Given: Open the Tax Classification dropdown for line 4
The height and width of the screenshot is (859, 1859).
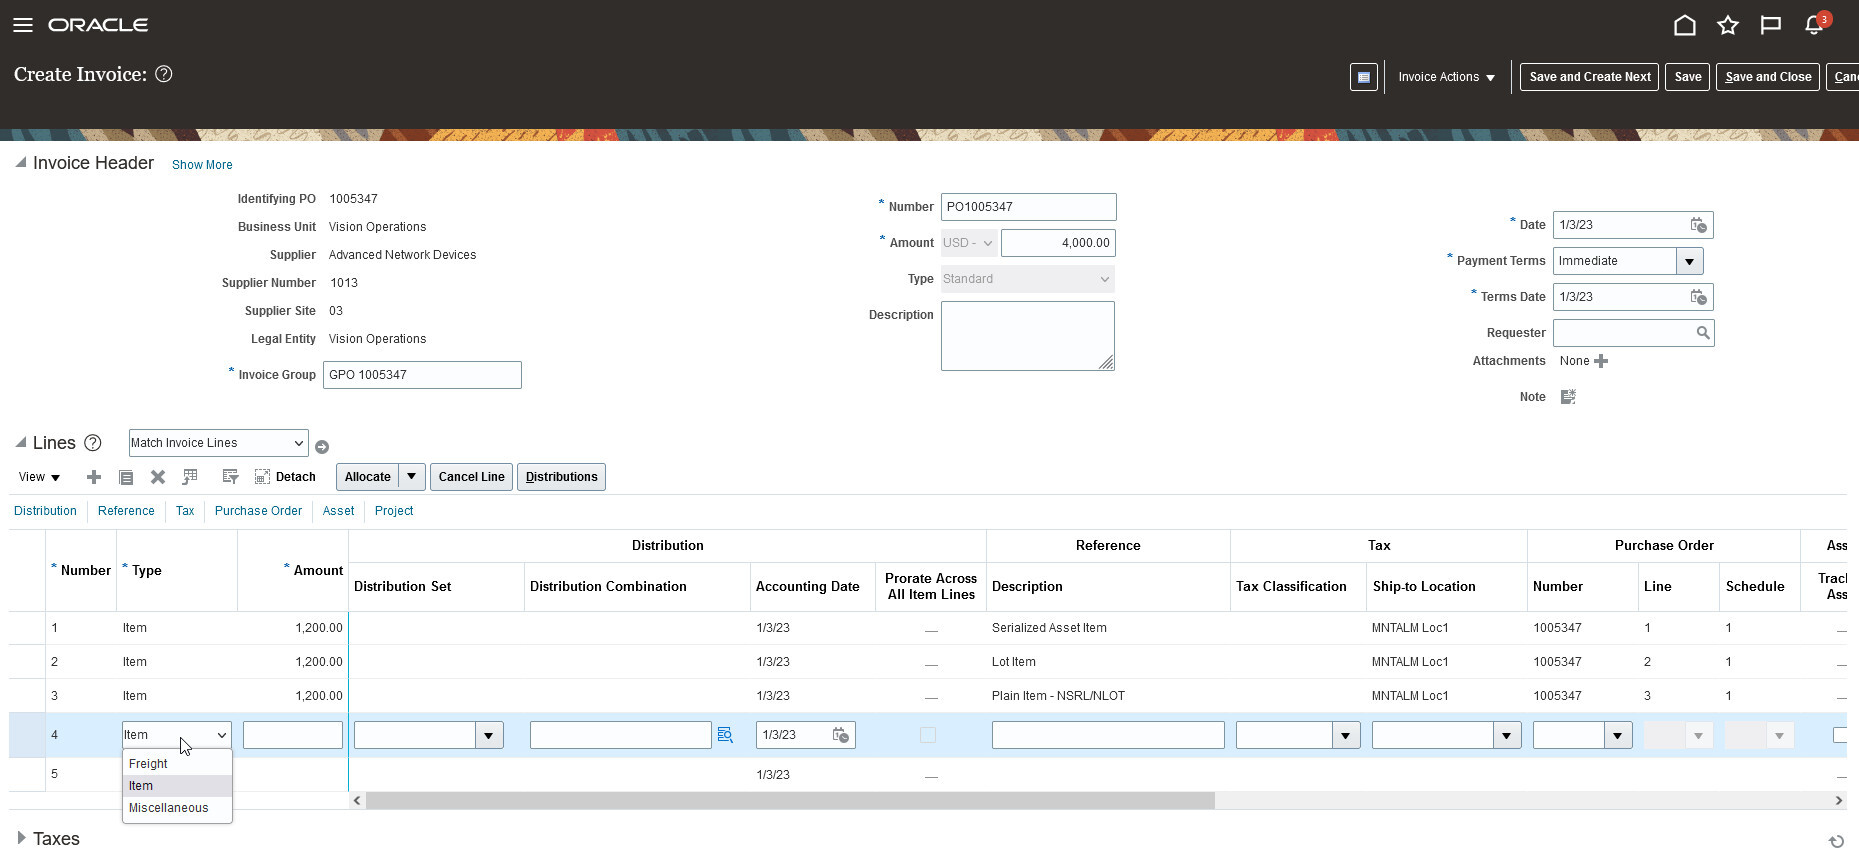Looking at the screenshot, I should coord(1346,735).
